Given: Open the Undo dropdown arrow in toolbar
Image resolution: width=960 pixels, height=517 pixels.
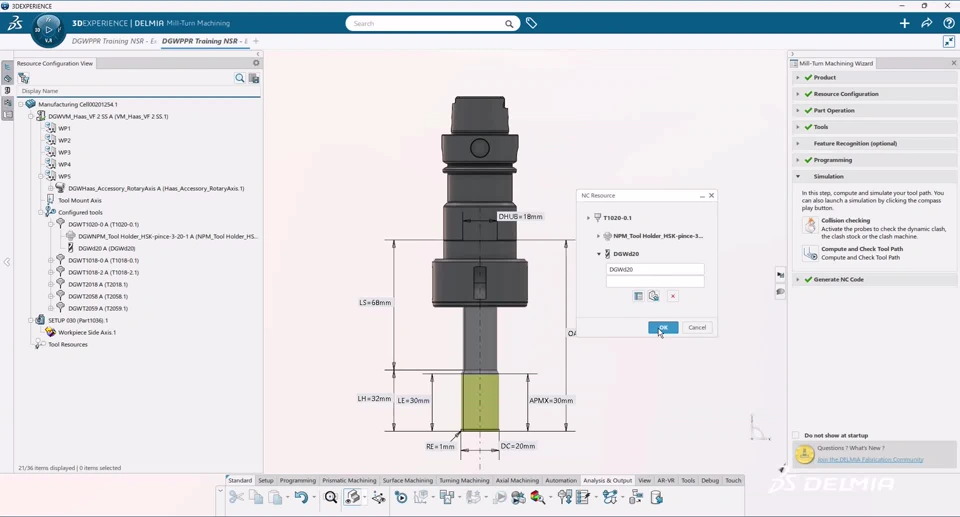Looking at the screenshot, I should point(314,497).
